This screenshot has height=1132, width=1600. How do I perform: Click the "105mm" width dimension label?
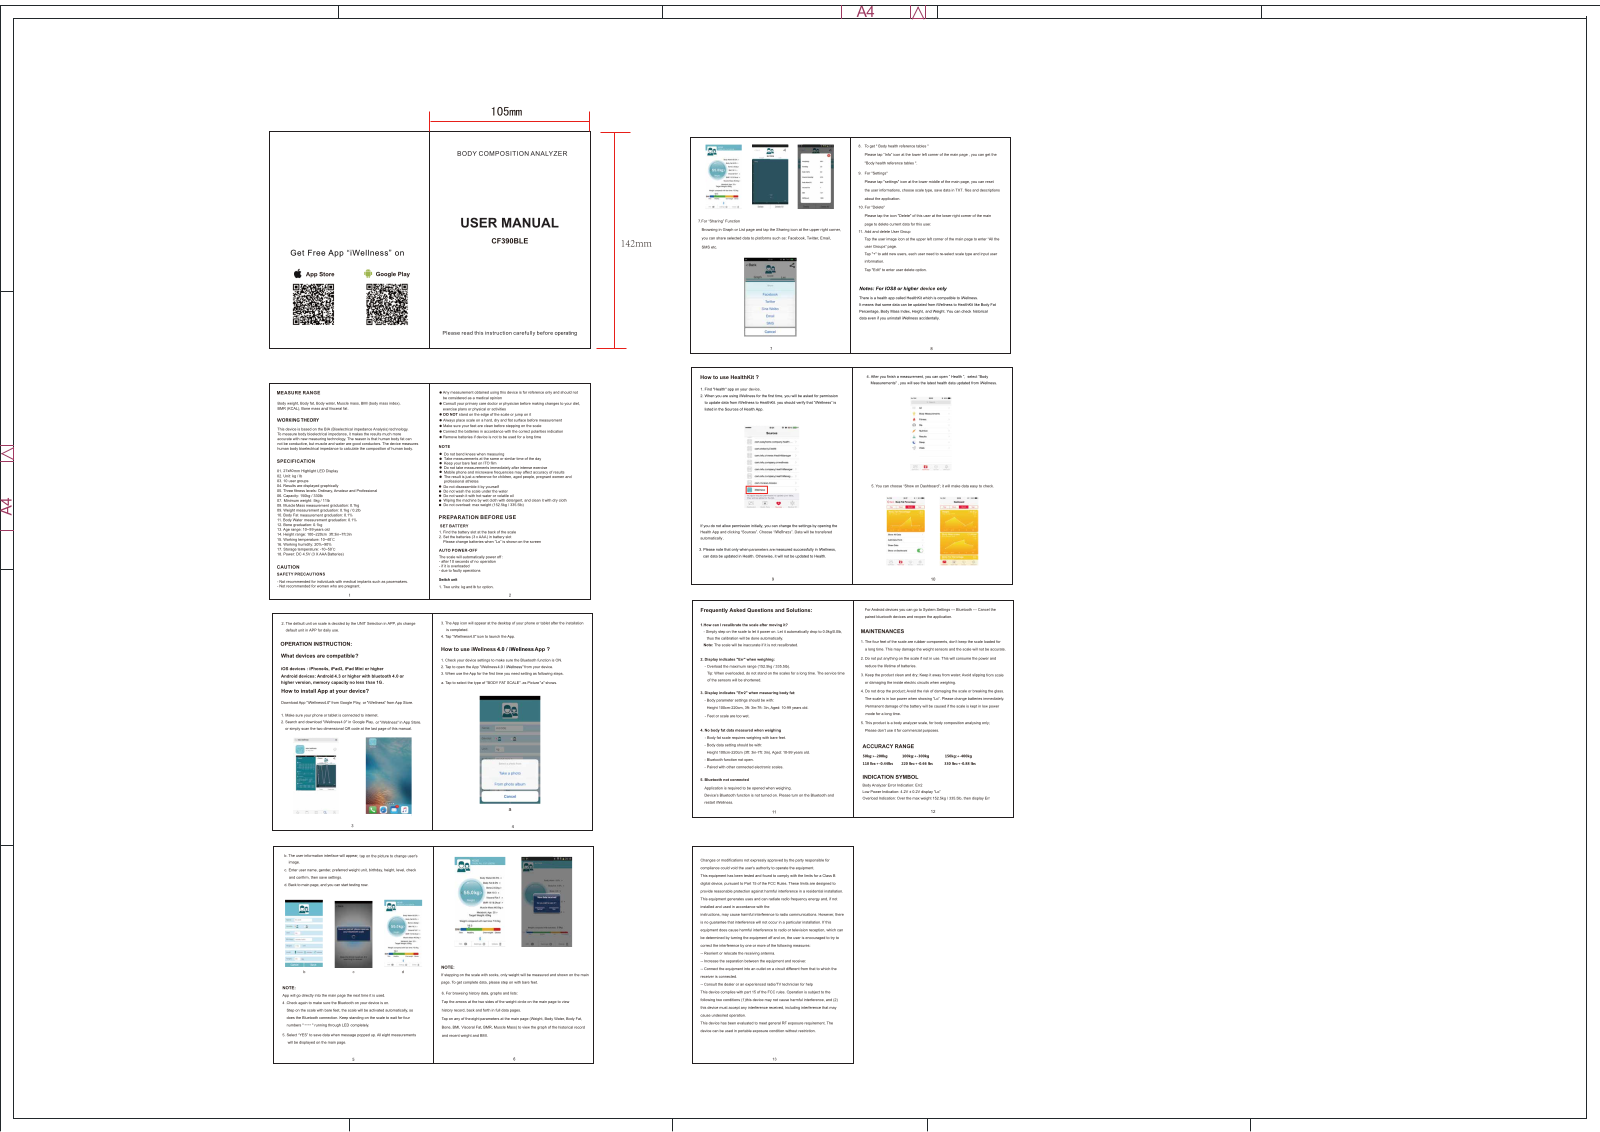(506, 112)
